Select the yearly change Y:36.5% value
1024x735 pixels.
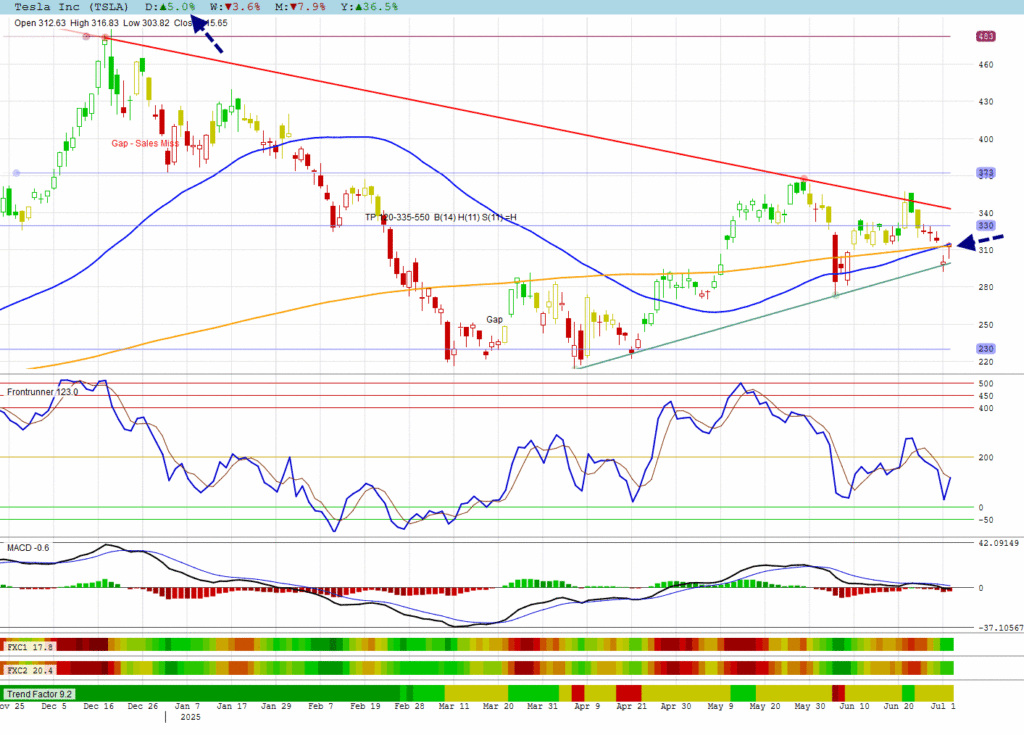(369, 7)
